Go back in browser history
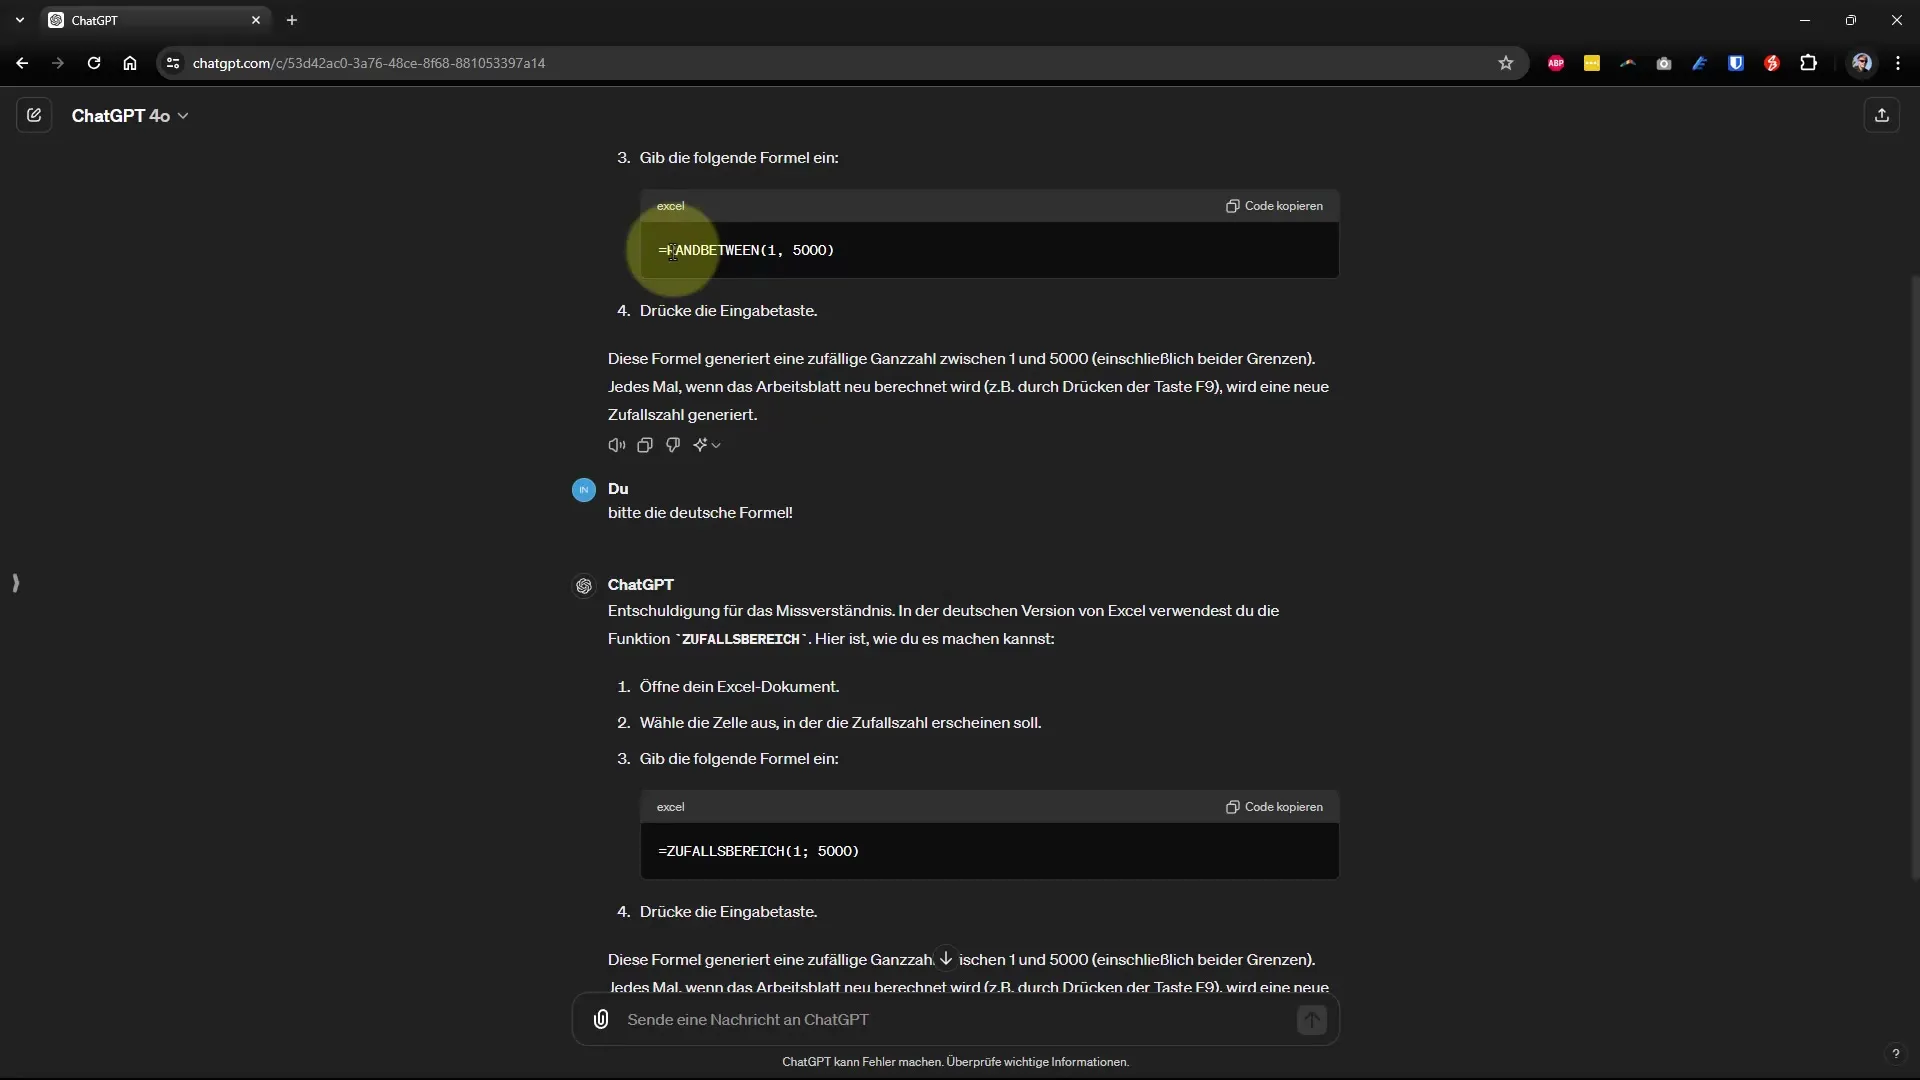Image resolution: width=1920 pixels, height=1080 pixels. click(x=22, y=63)
